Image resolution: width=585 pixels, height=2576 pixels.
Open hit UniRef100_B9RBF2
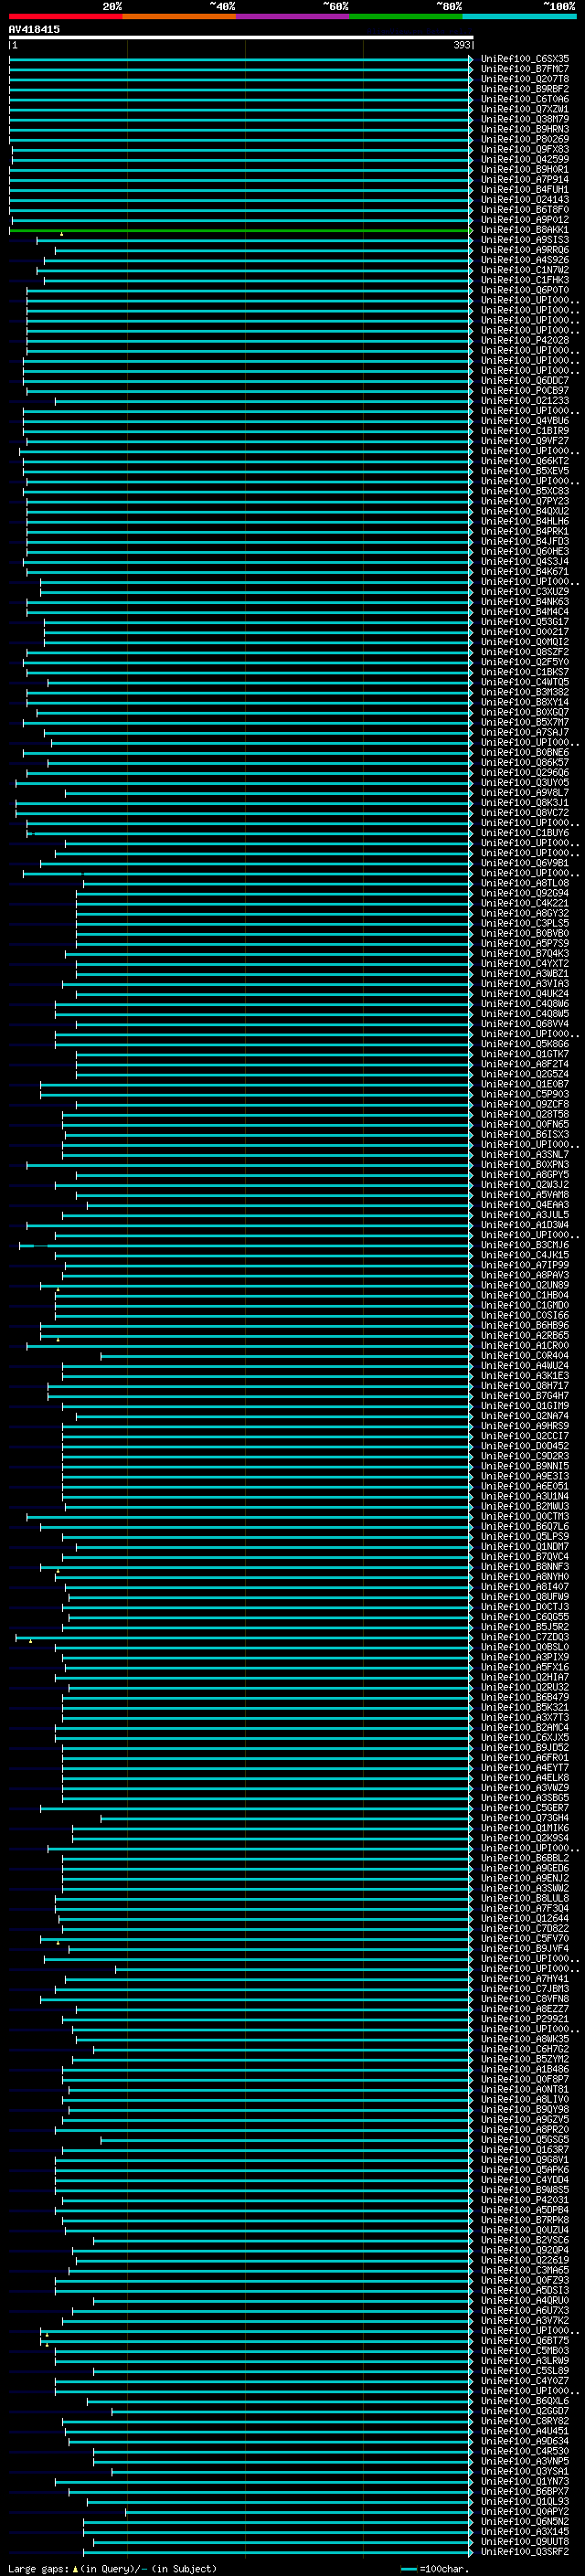[x=525, y=89]
